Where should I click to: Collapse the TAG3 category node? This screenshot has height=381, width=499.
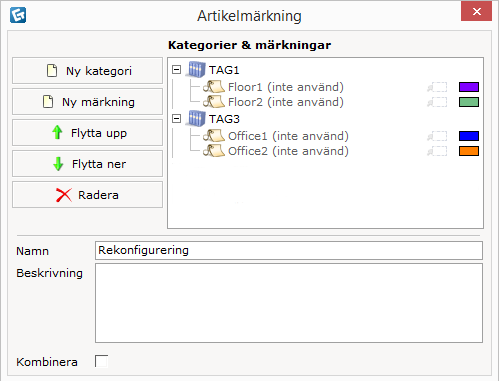tap(176, 119)
